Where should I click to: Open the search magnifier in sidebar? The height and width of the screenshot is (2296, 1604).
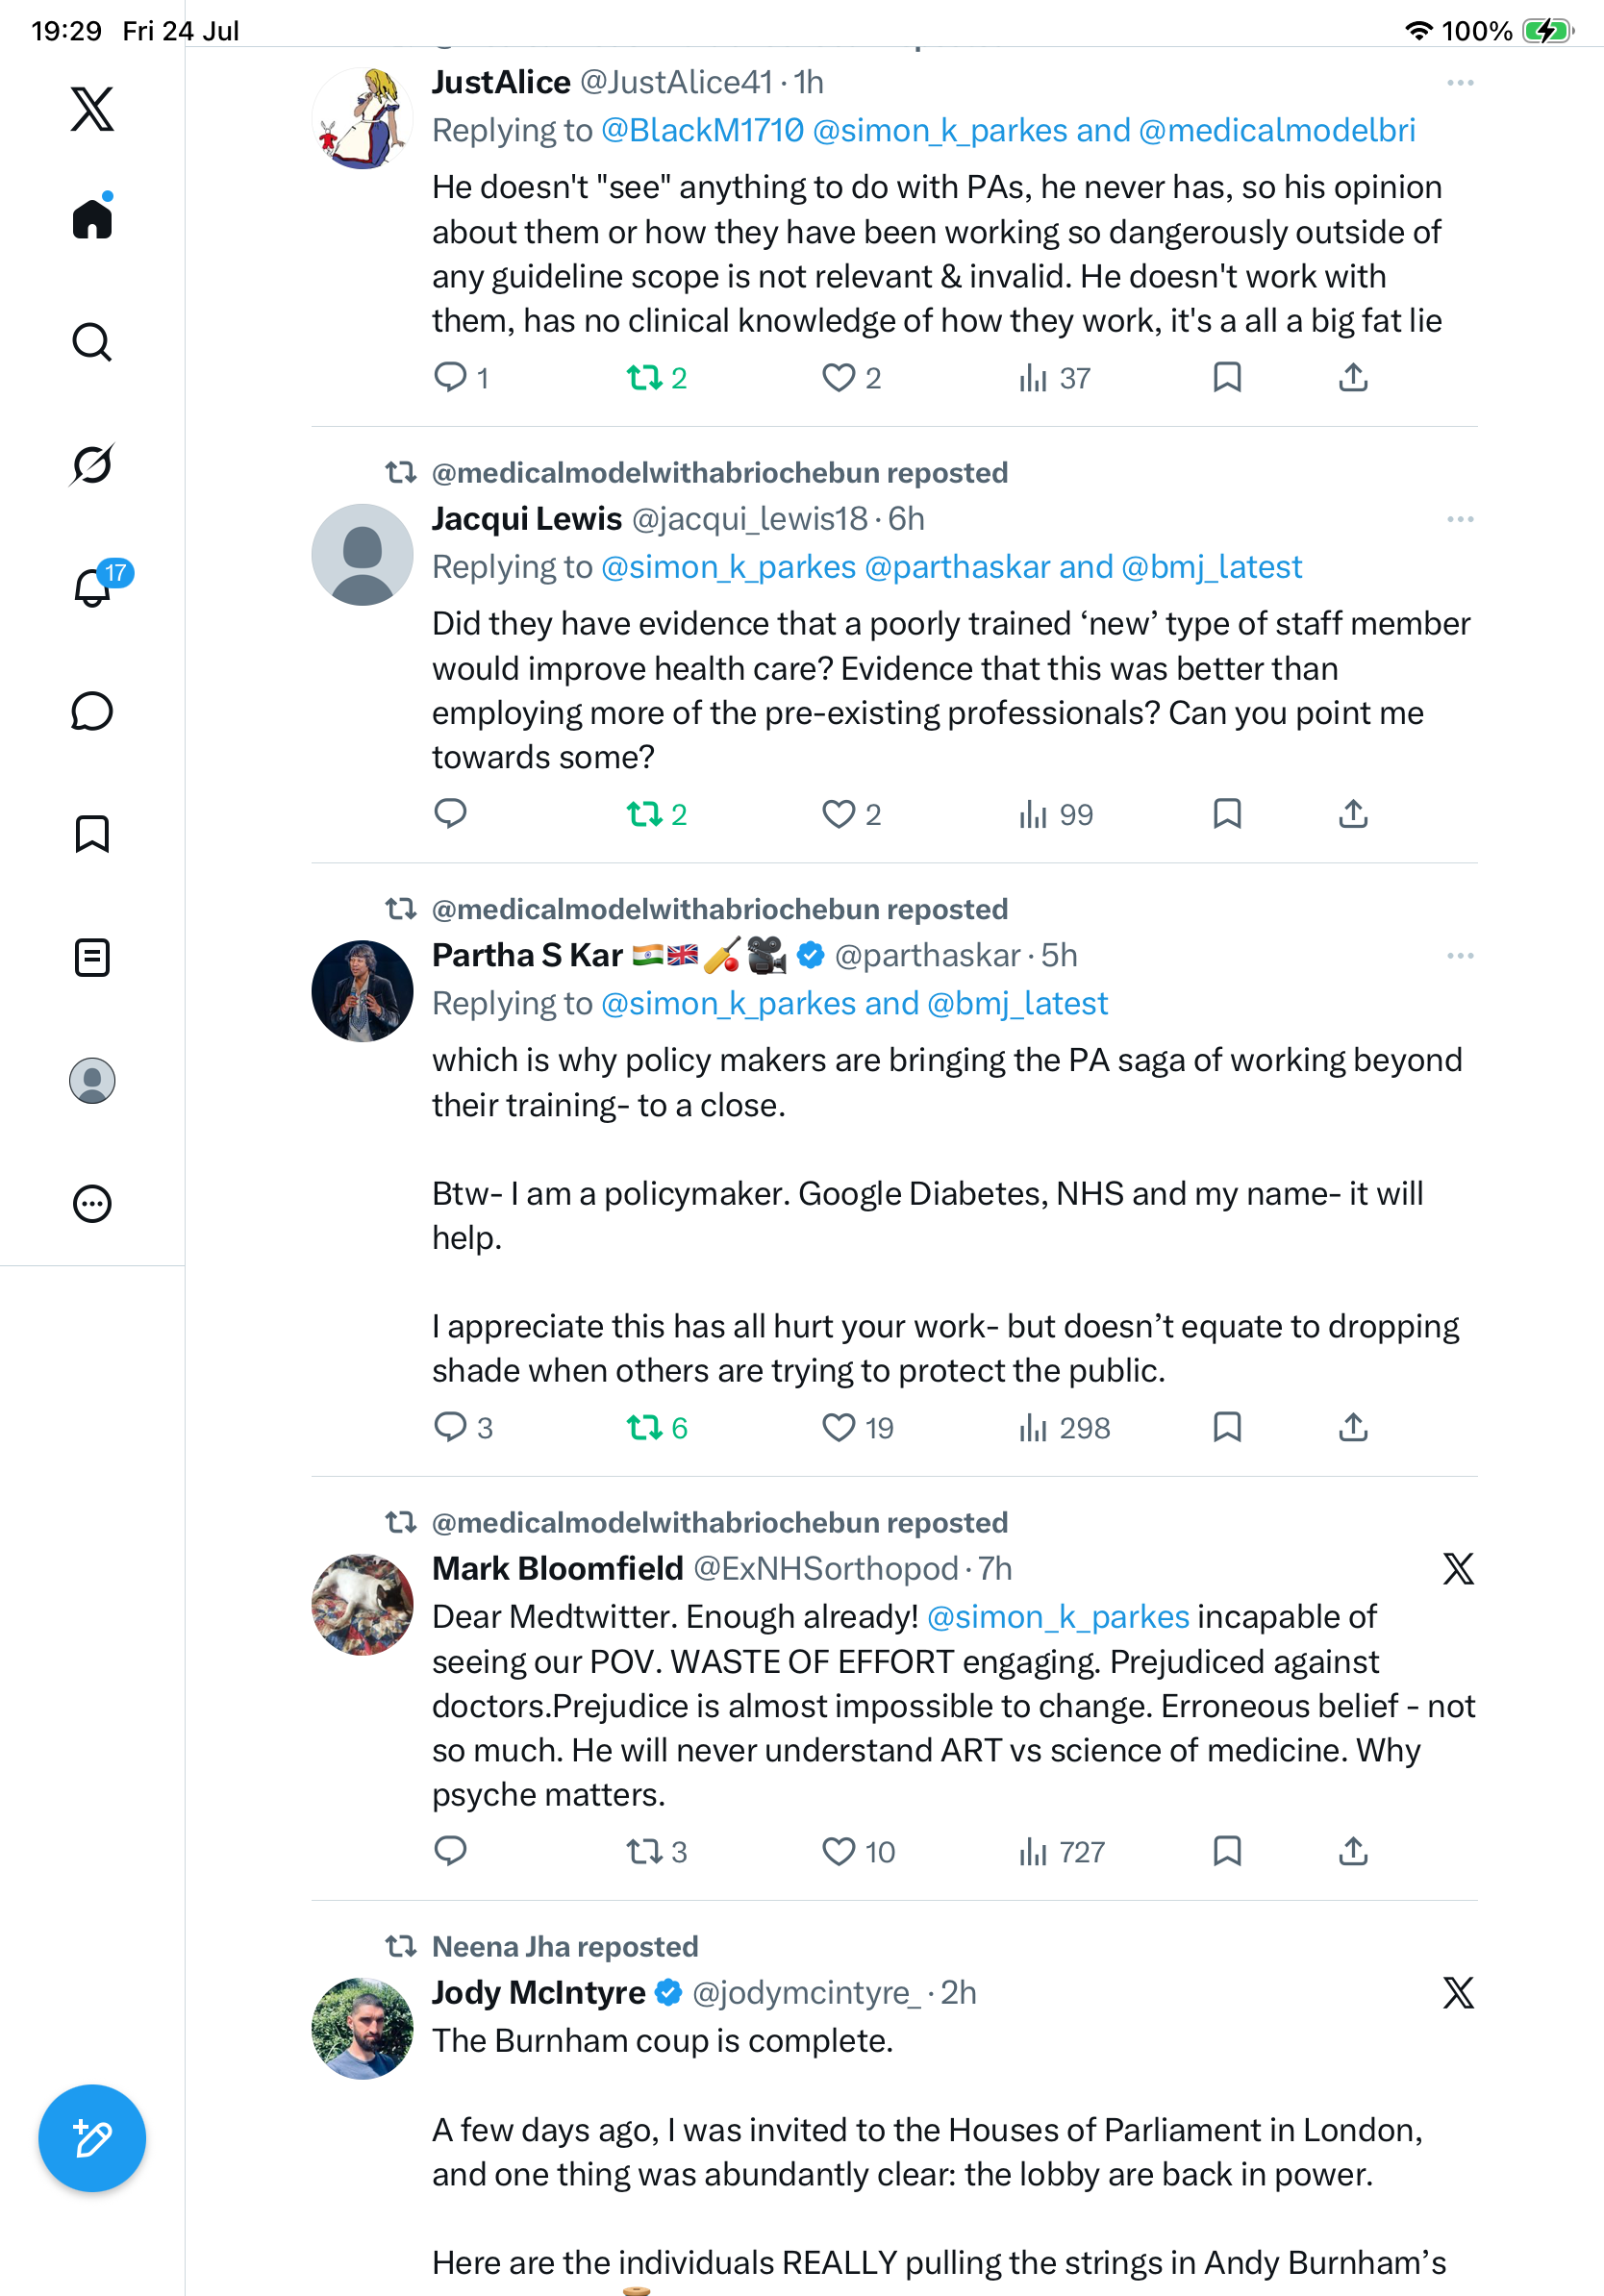coord(92,342)
